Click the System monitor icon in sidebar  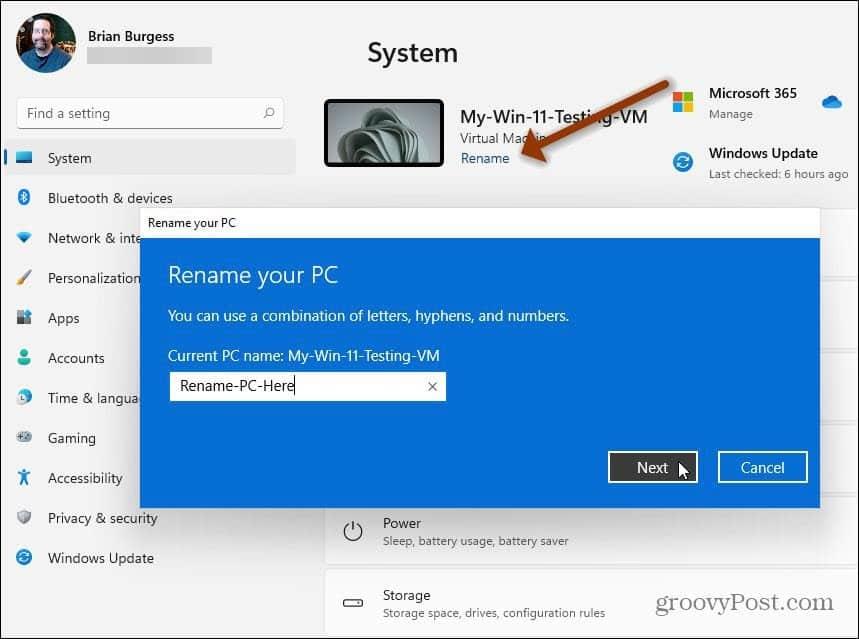click(x=24, y=158)
